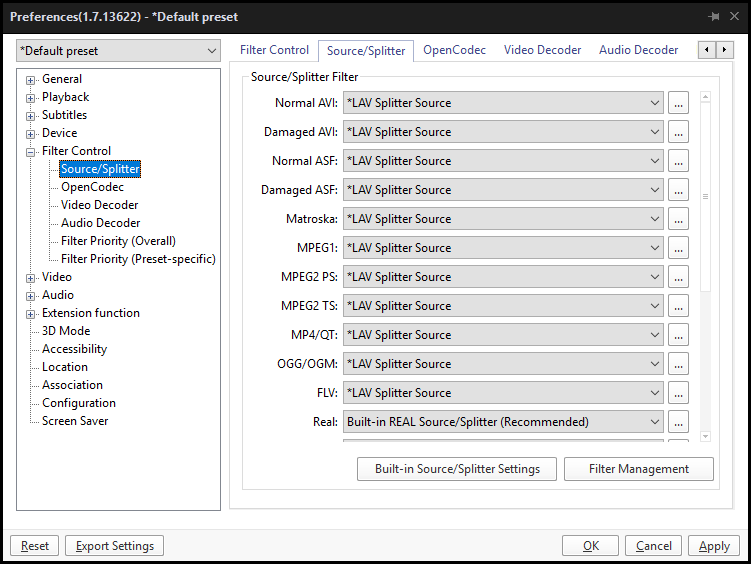Click the ellipsis button next to Normal AVI

(679, 103)
